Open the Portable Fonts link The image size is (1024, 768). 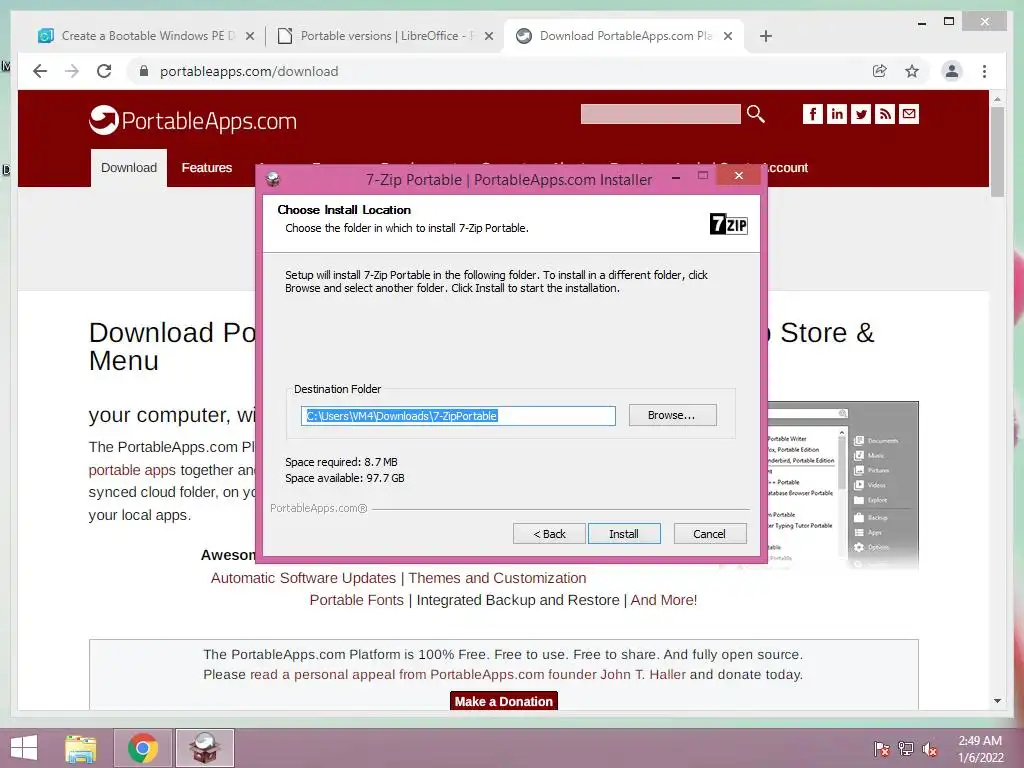[x=357, y=600]
